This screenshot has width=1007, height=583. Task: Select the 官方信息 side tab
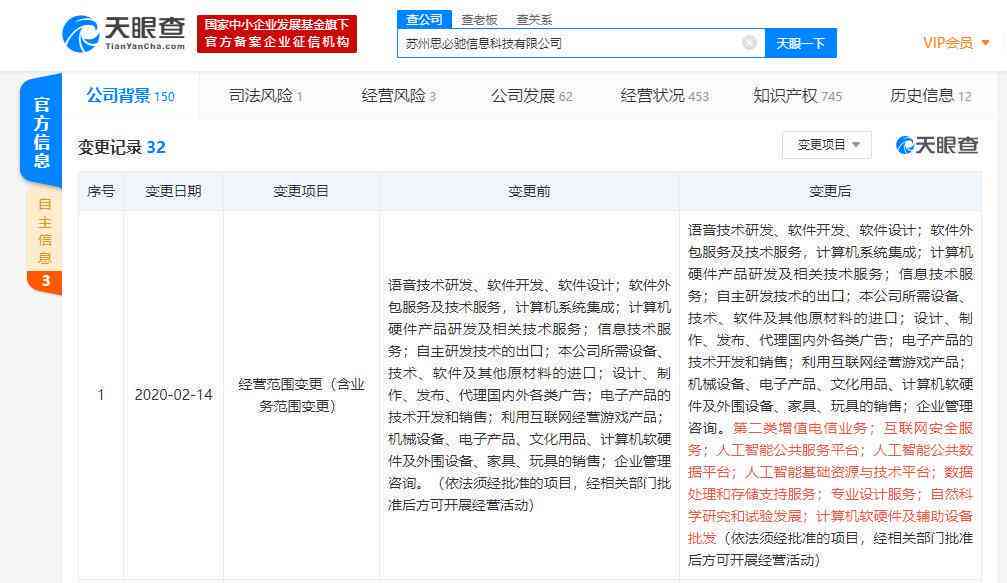(42, 132)
